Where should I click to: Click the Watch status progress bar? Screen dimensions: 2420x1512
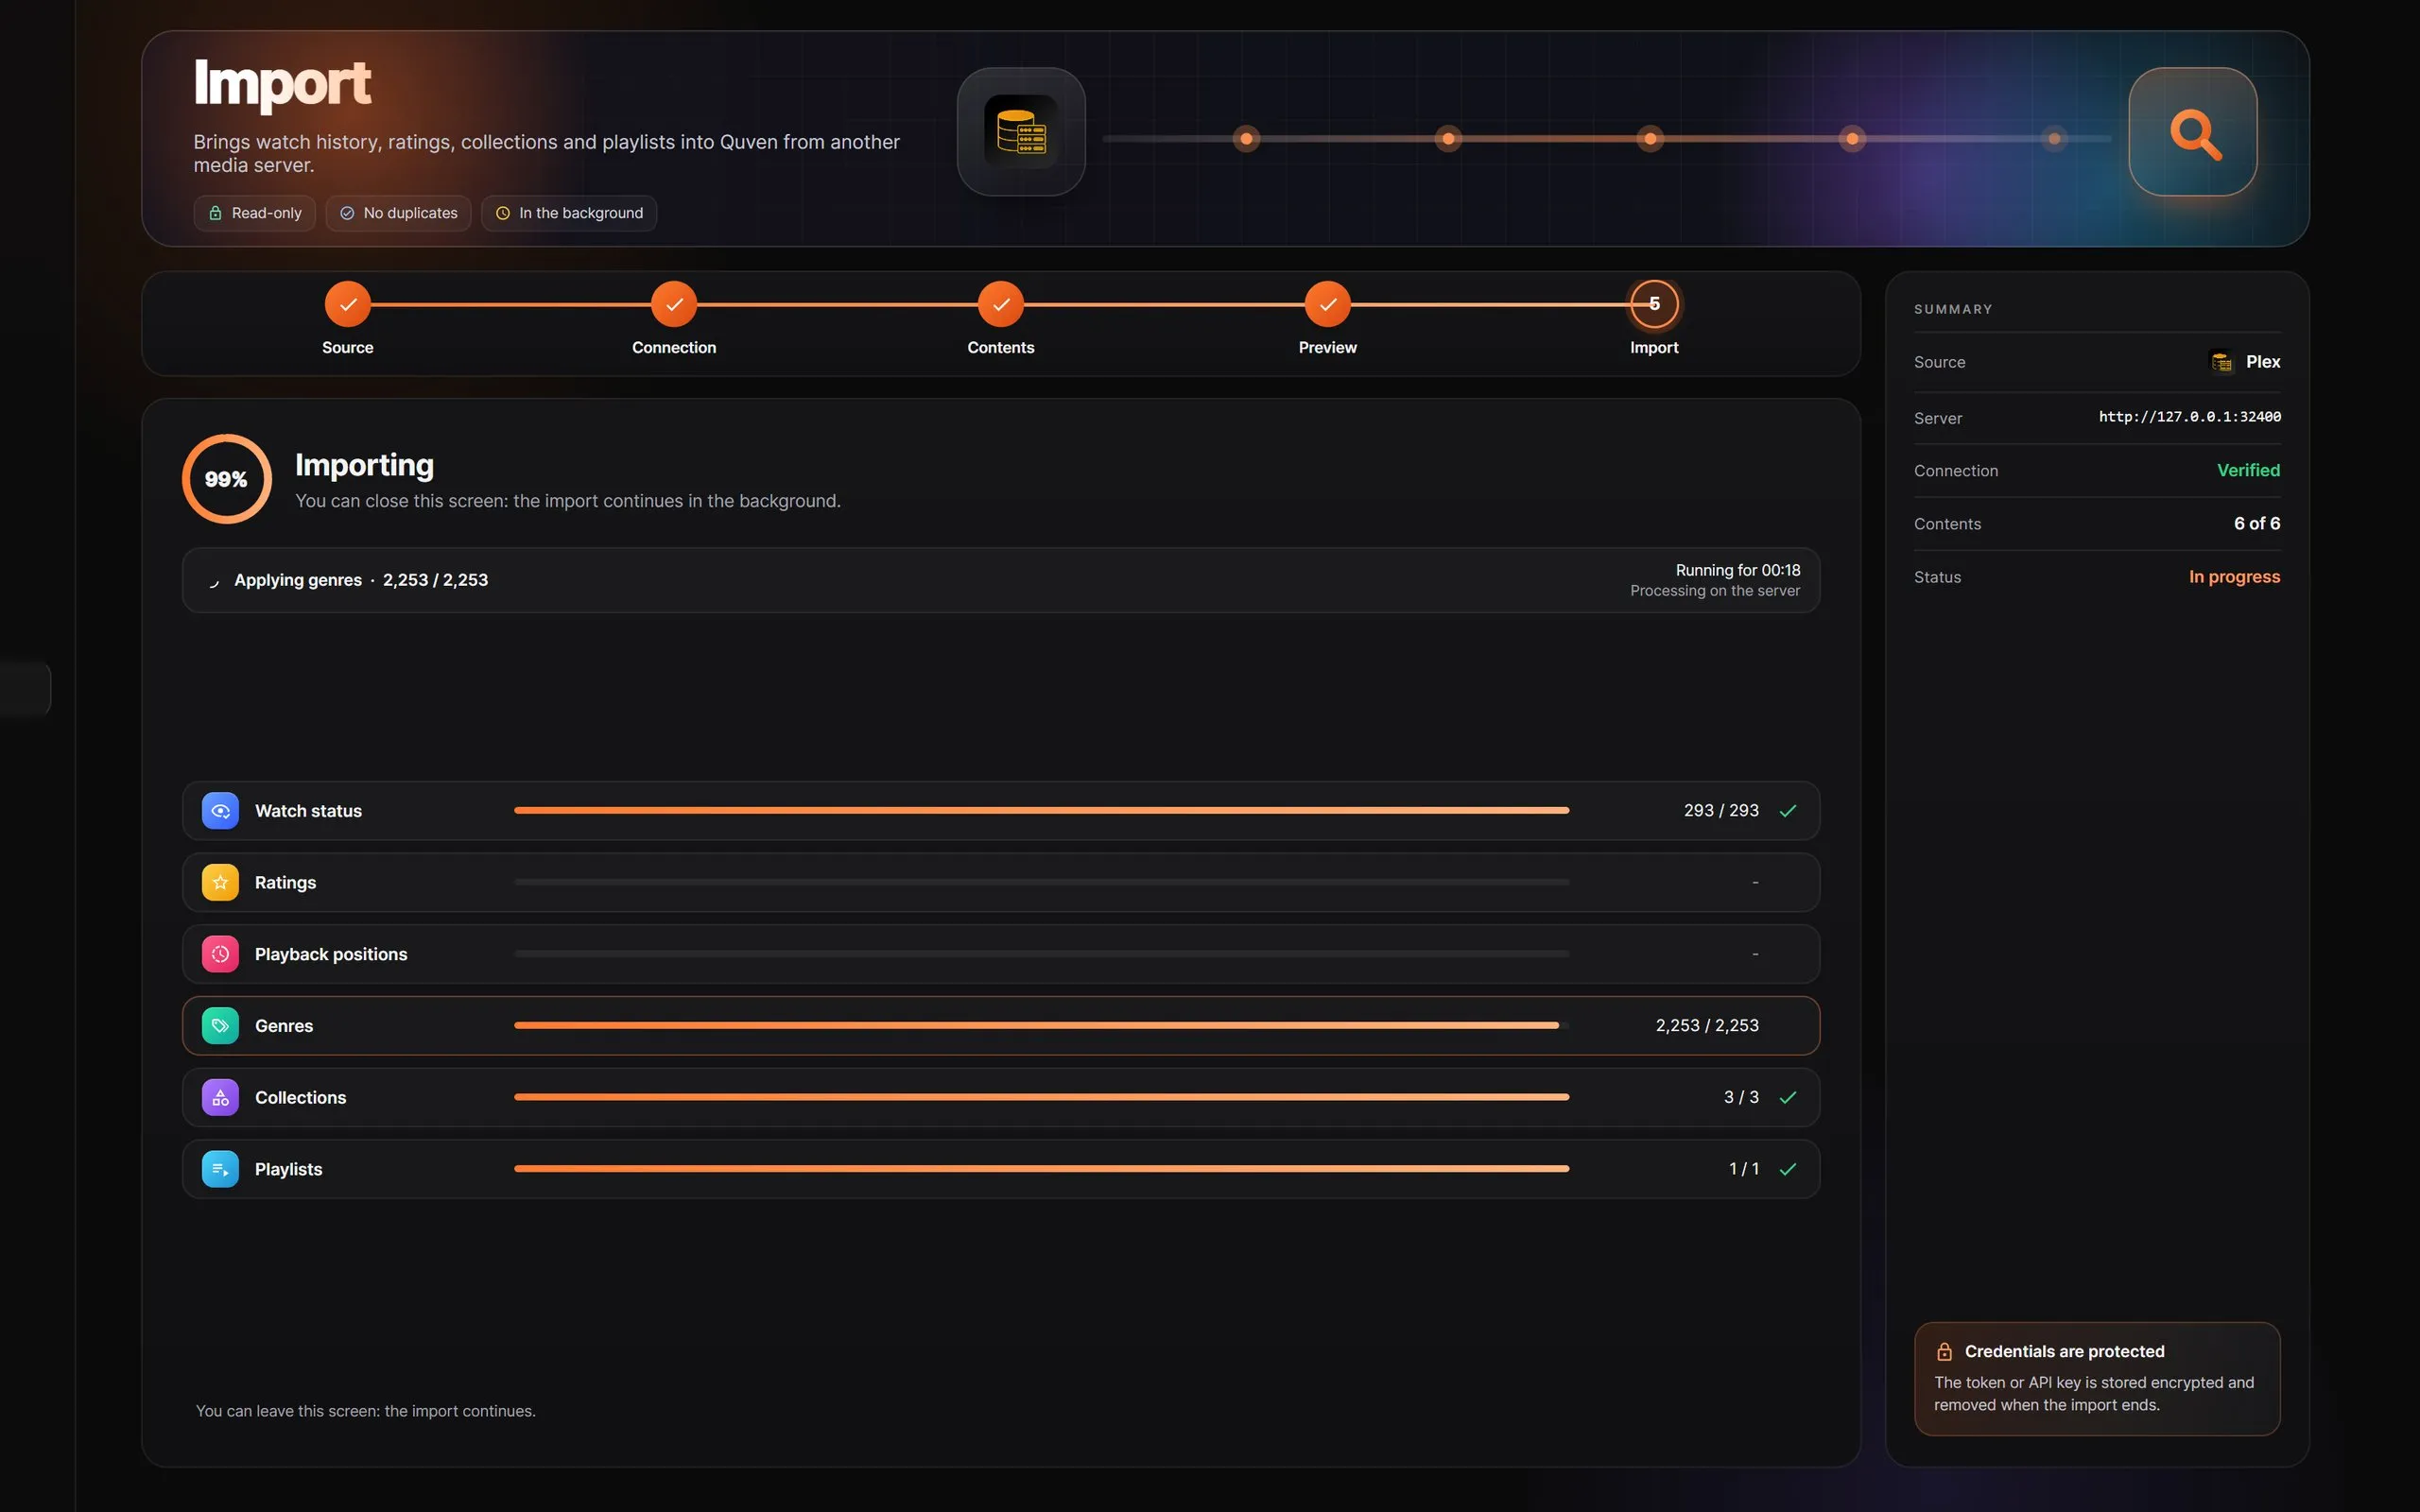(1041, 811)
